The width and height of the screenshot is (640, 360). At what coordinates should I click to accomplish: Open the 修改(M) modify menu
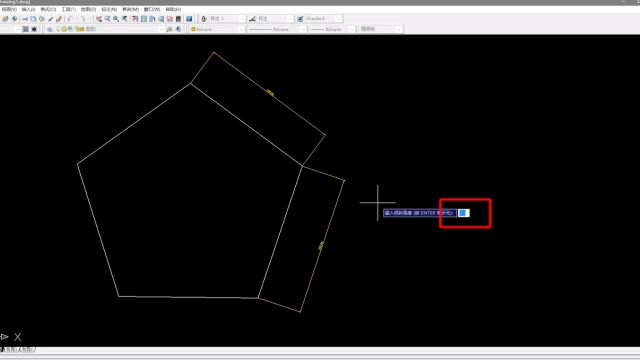tap(131, 9)
